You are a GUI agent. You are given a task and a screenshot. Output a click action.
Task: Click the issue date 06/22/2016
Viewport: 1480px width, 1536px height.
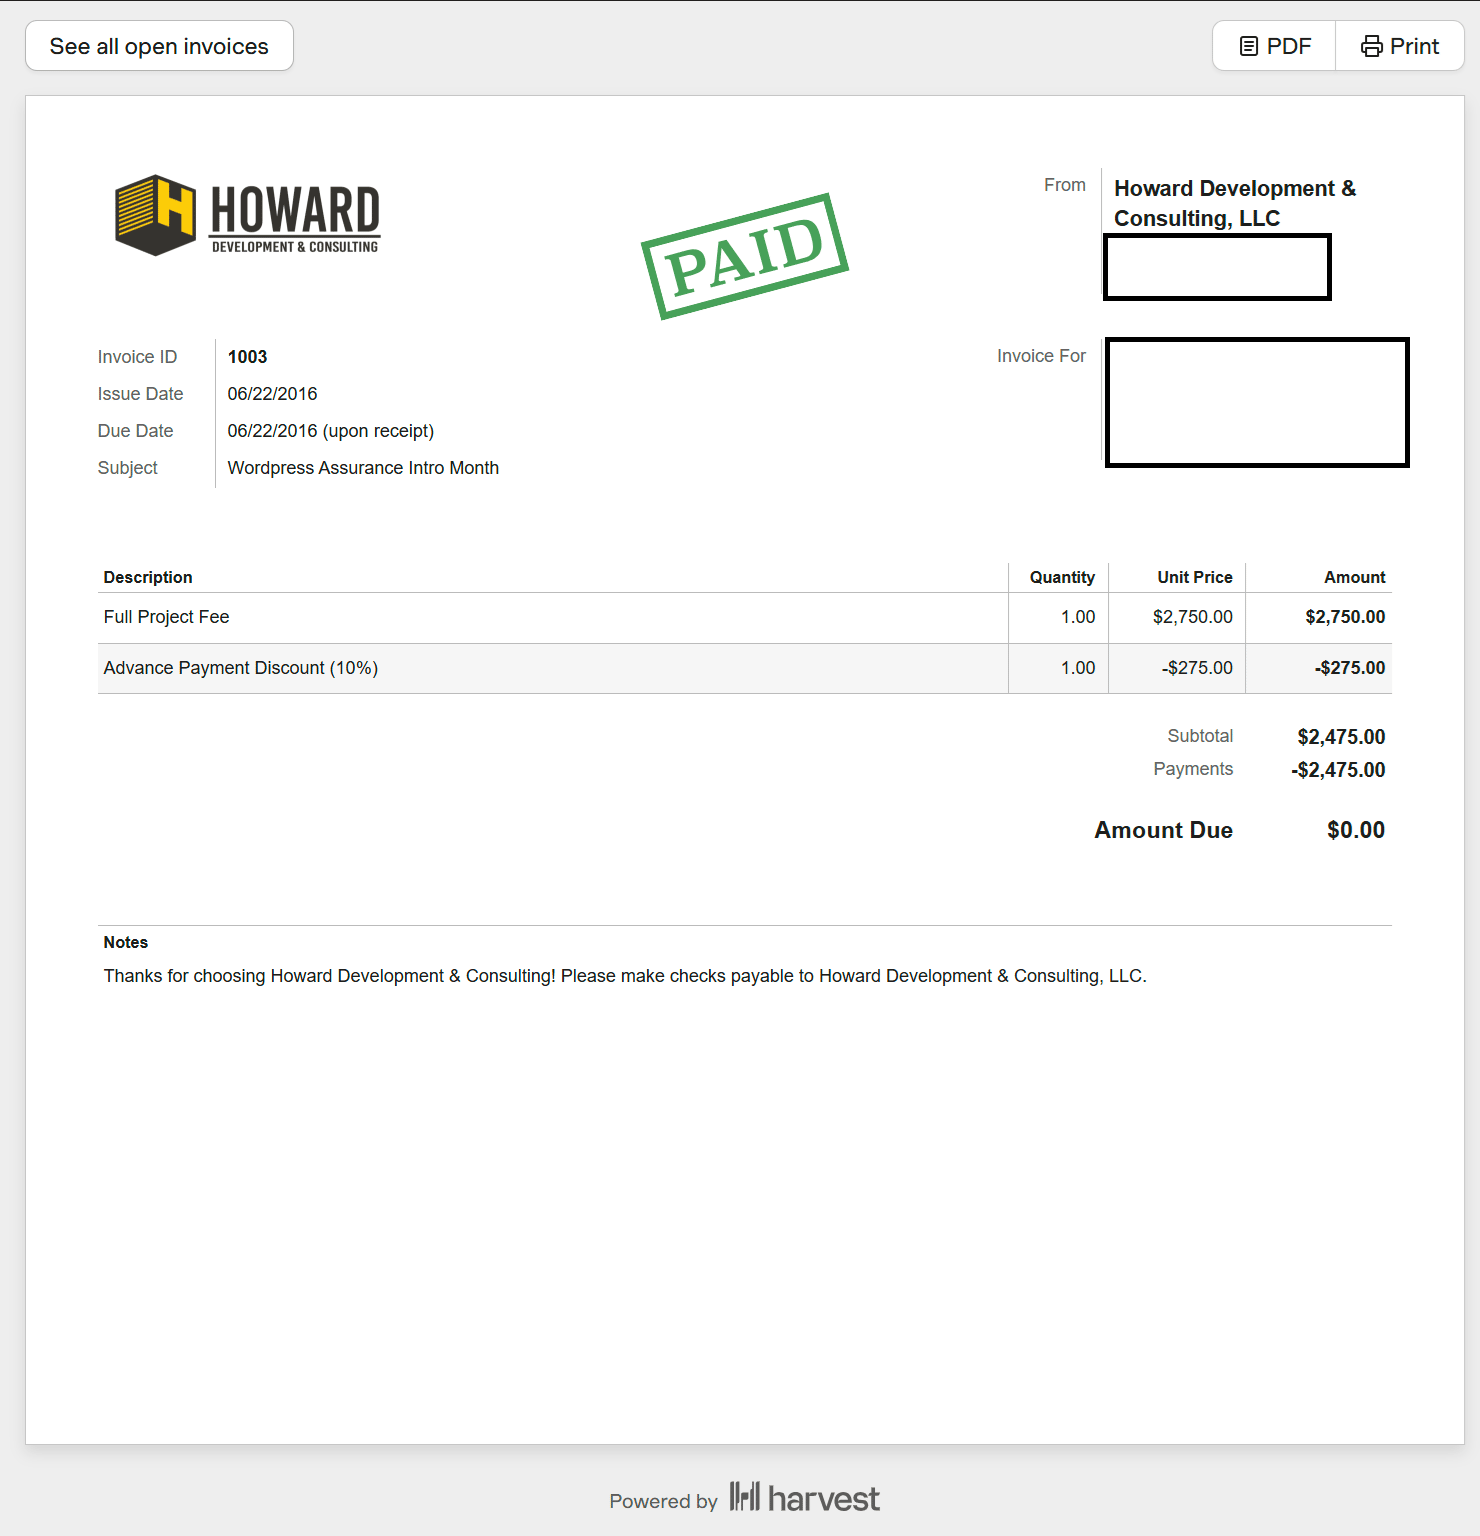coord(272,394)
